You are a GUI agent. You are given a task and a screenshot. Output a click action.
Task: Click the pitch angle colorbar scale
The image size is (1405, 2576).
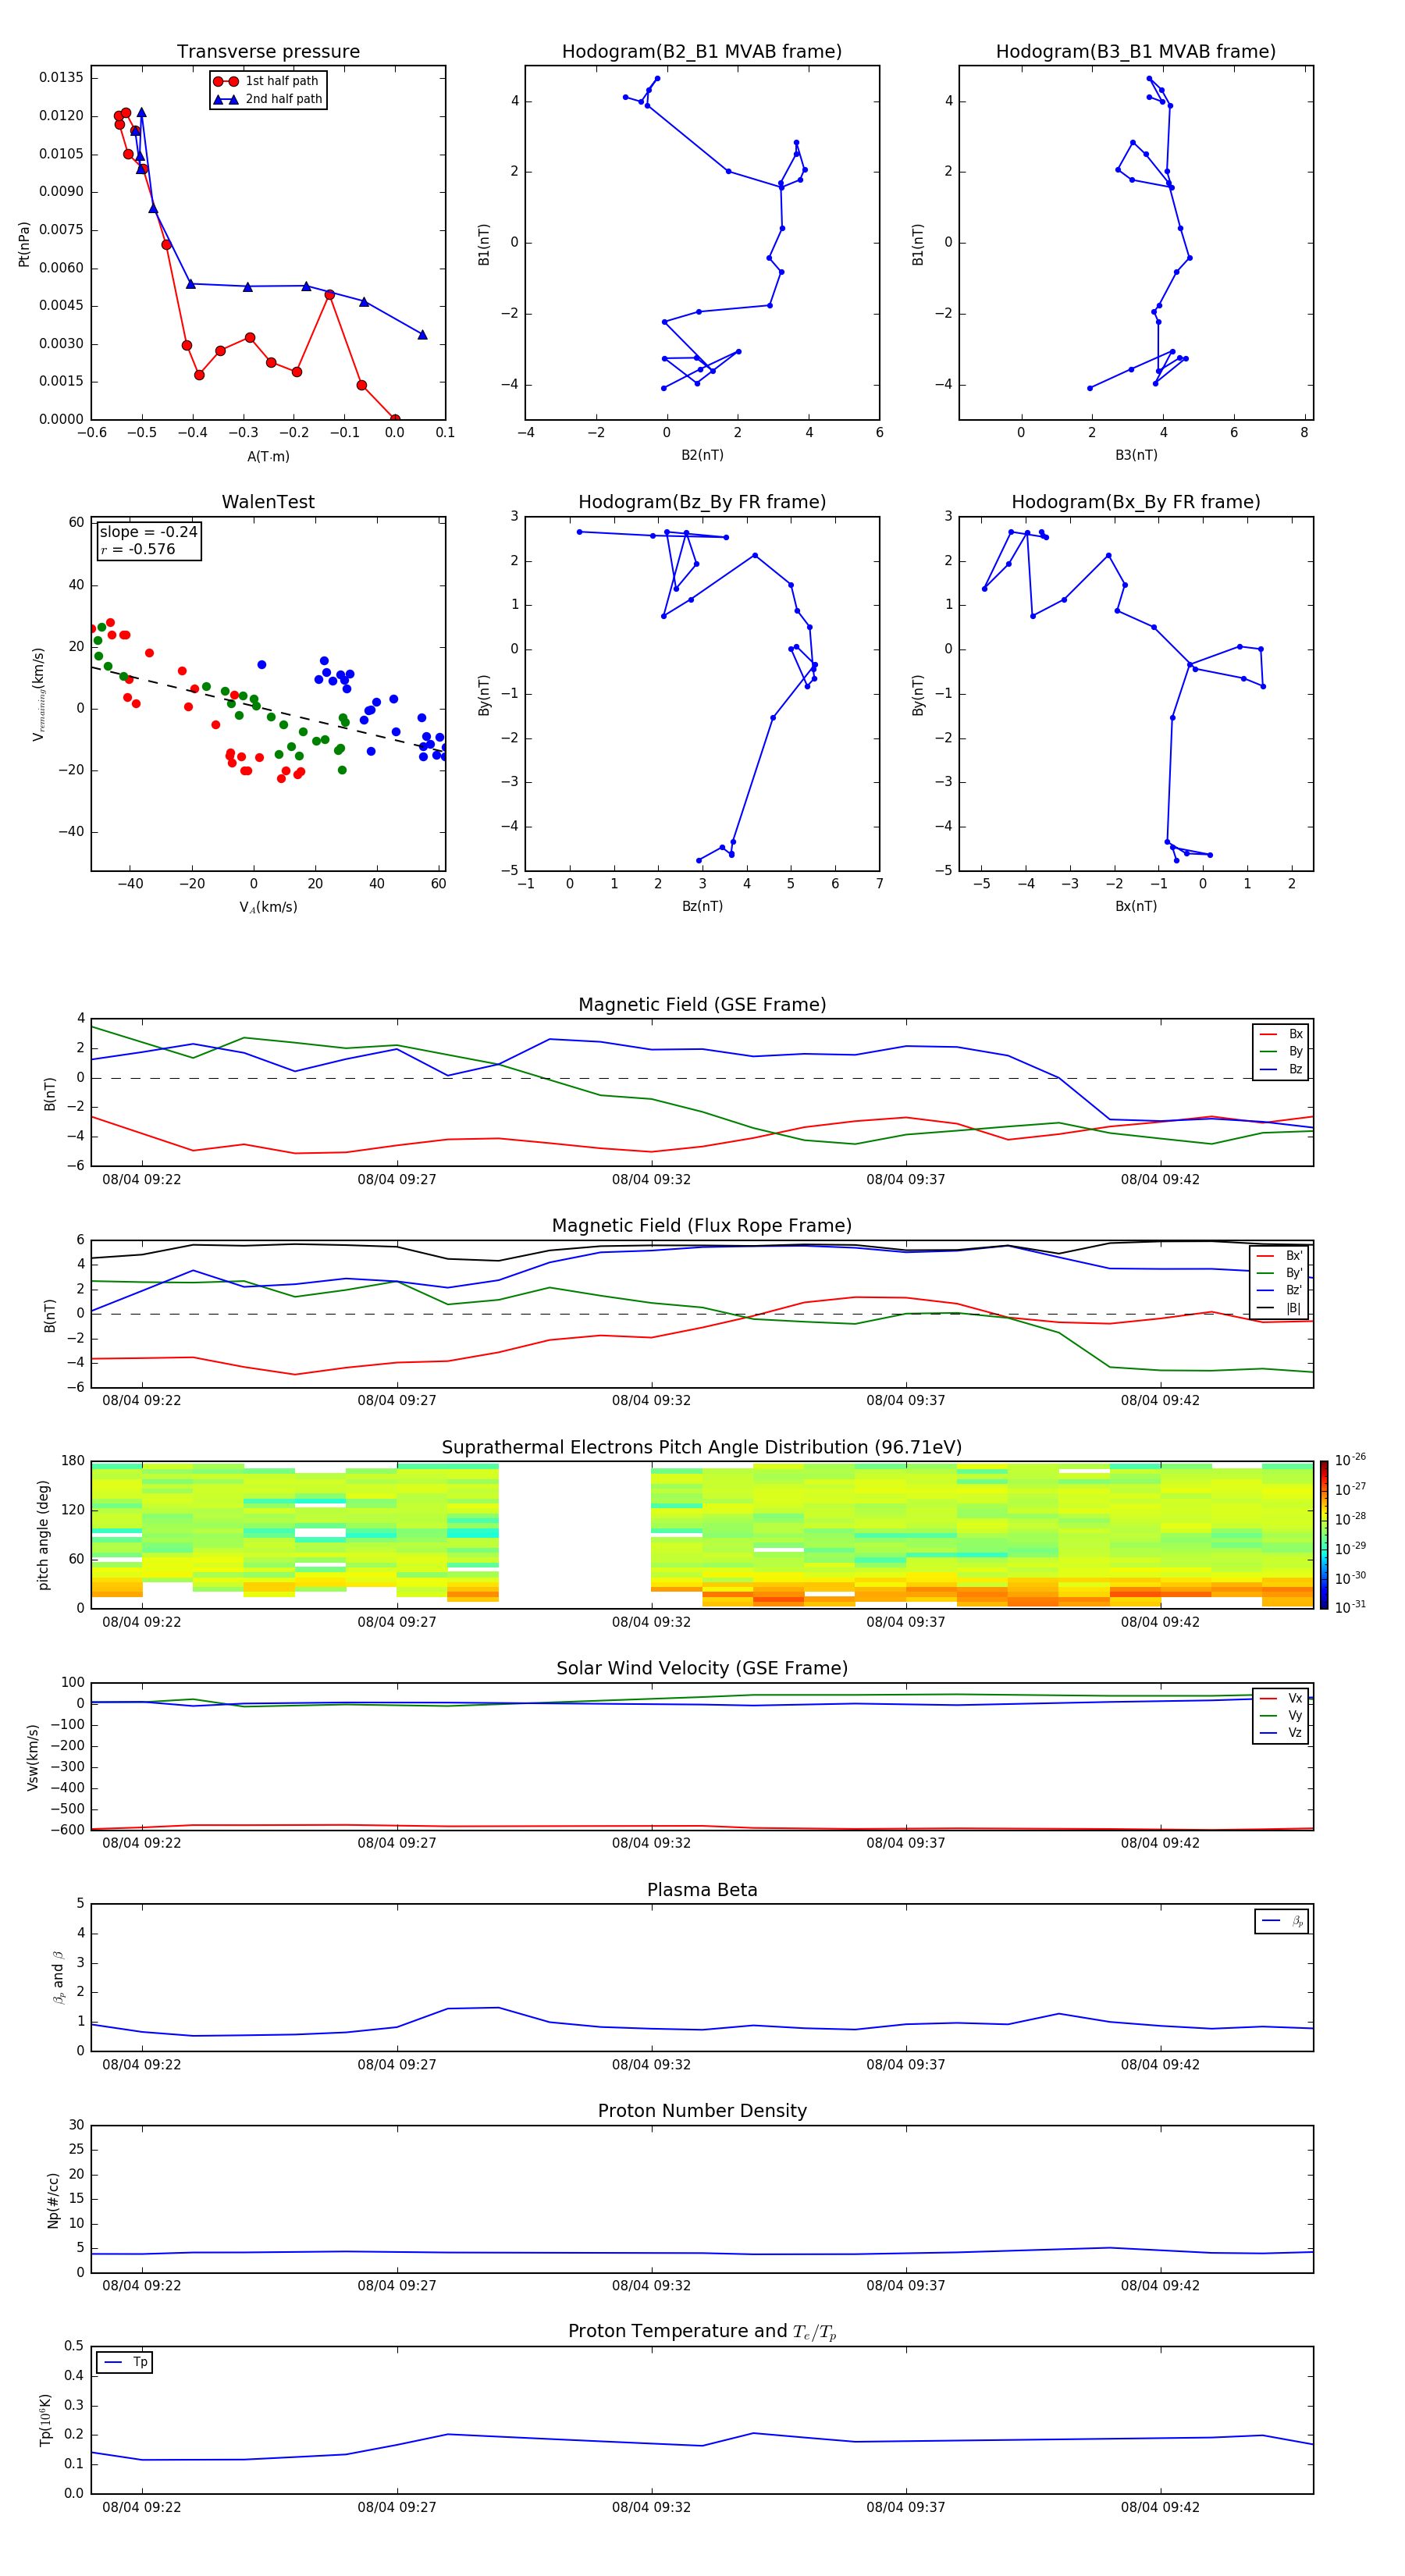point(1324,1535)
